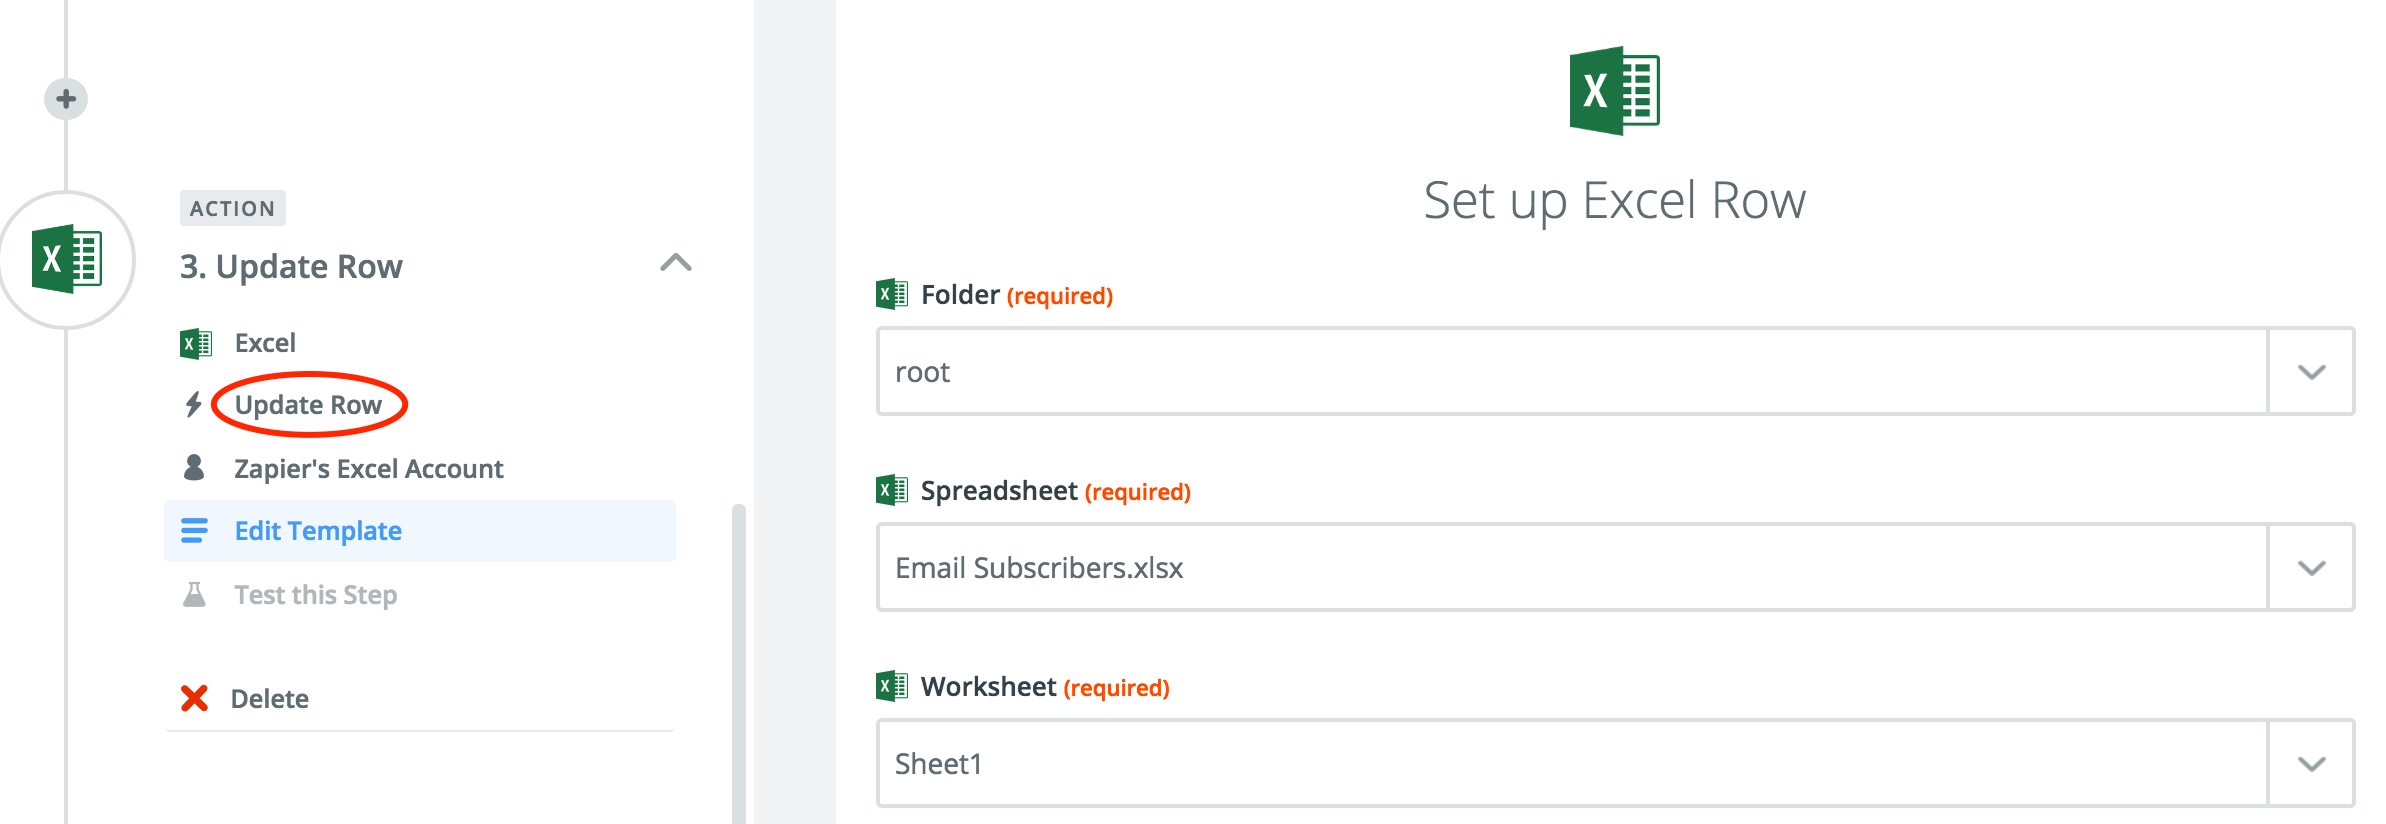Click the sidebar vertical scrollbar
The height and width of the screenshot is (824, 2386).
tap(739, 664)
